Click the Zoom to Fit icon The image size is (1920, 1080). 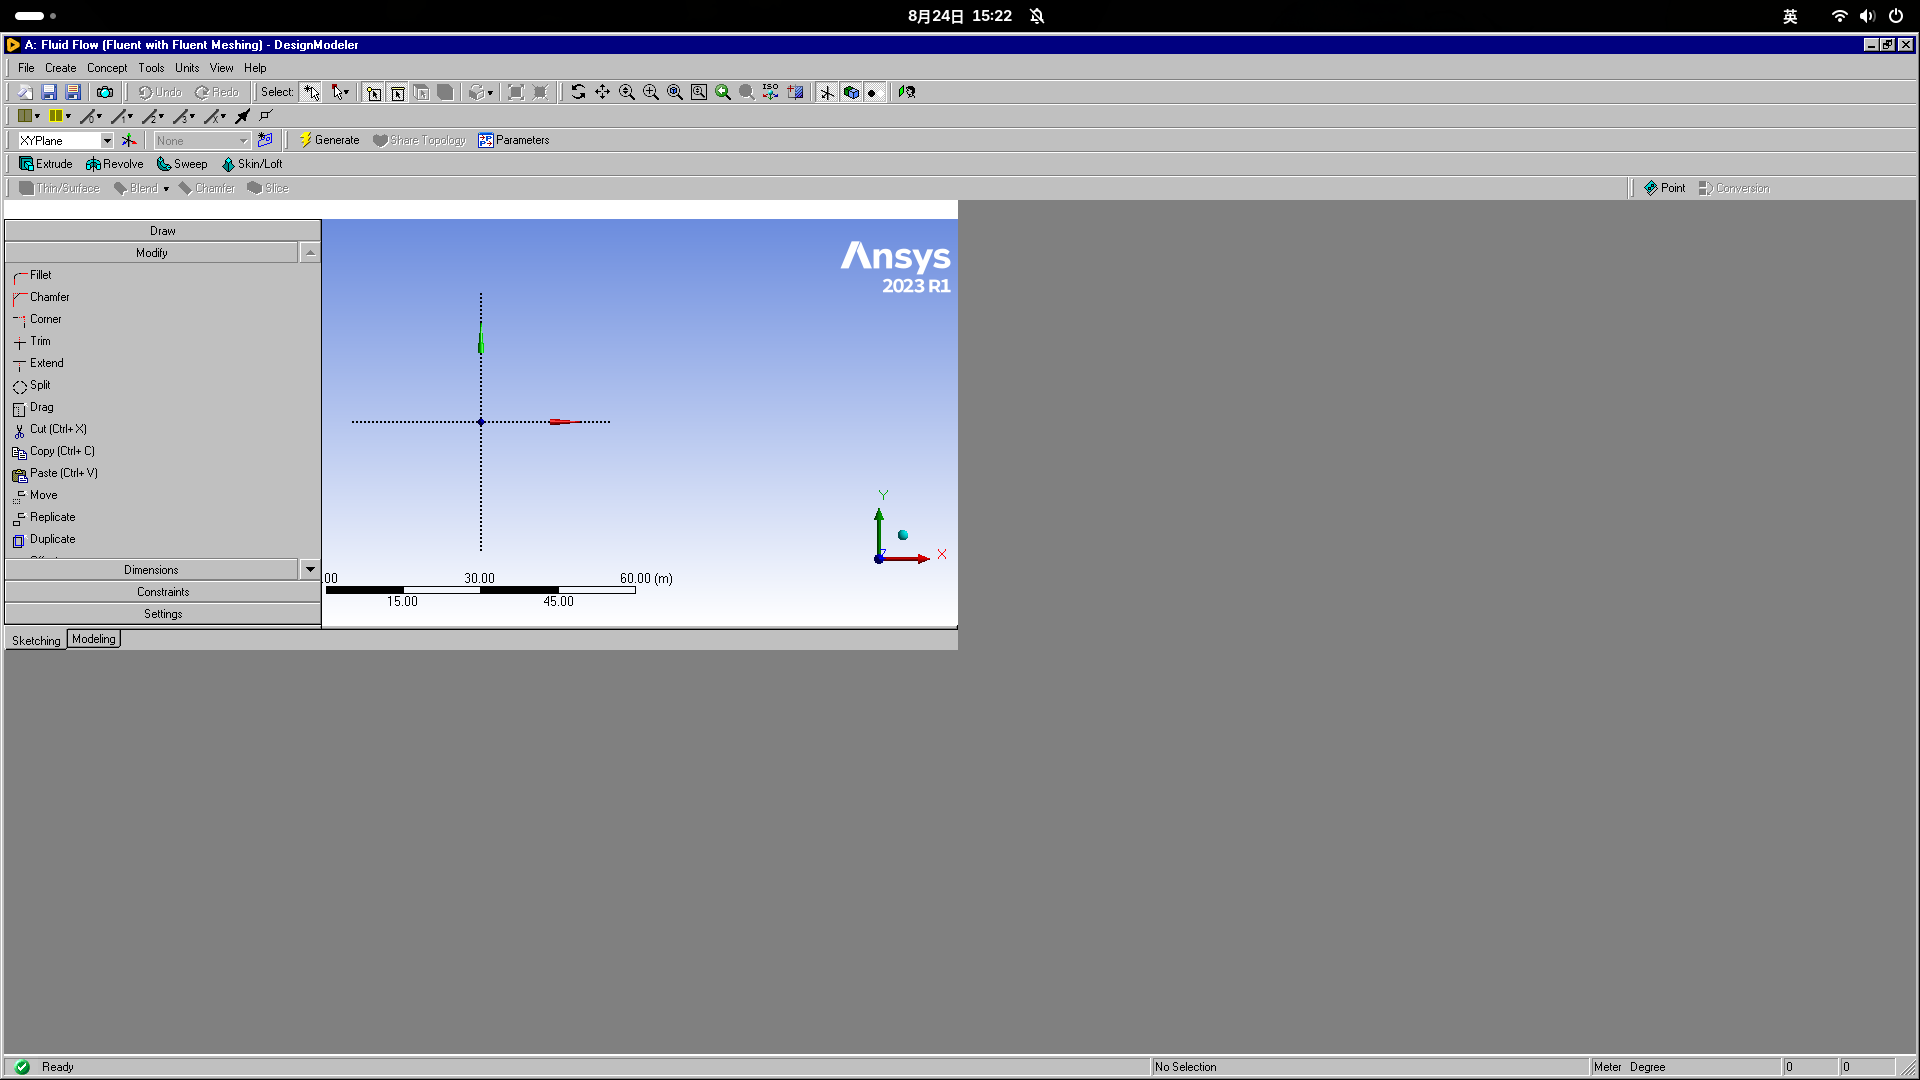[x=675, y=92]
